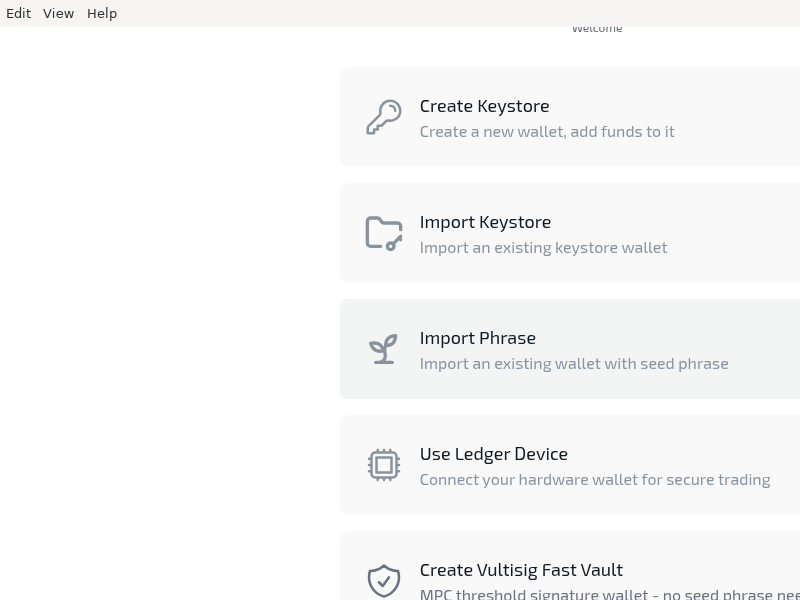The image size is (800, 600).
Task: Click the chip icon for Use Ledger Device
Action: [384, 465]
